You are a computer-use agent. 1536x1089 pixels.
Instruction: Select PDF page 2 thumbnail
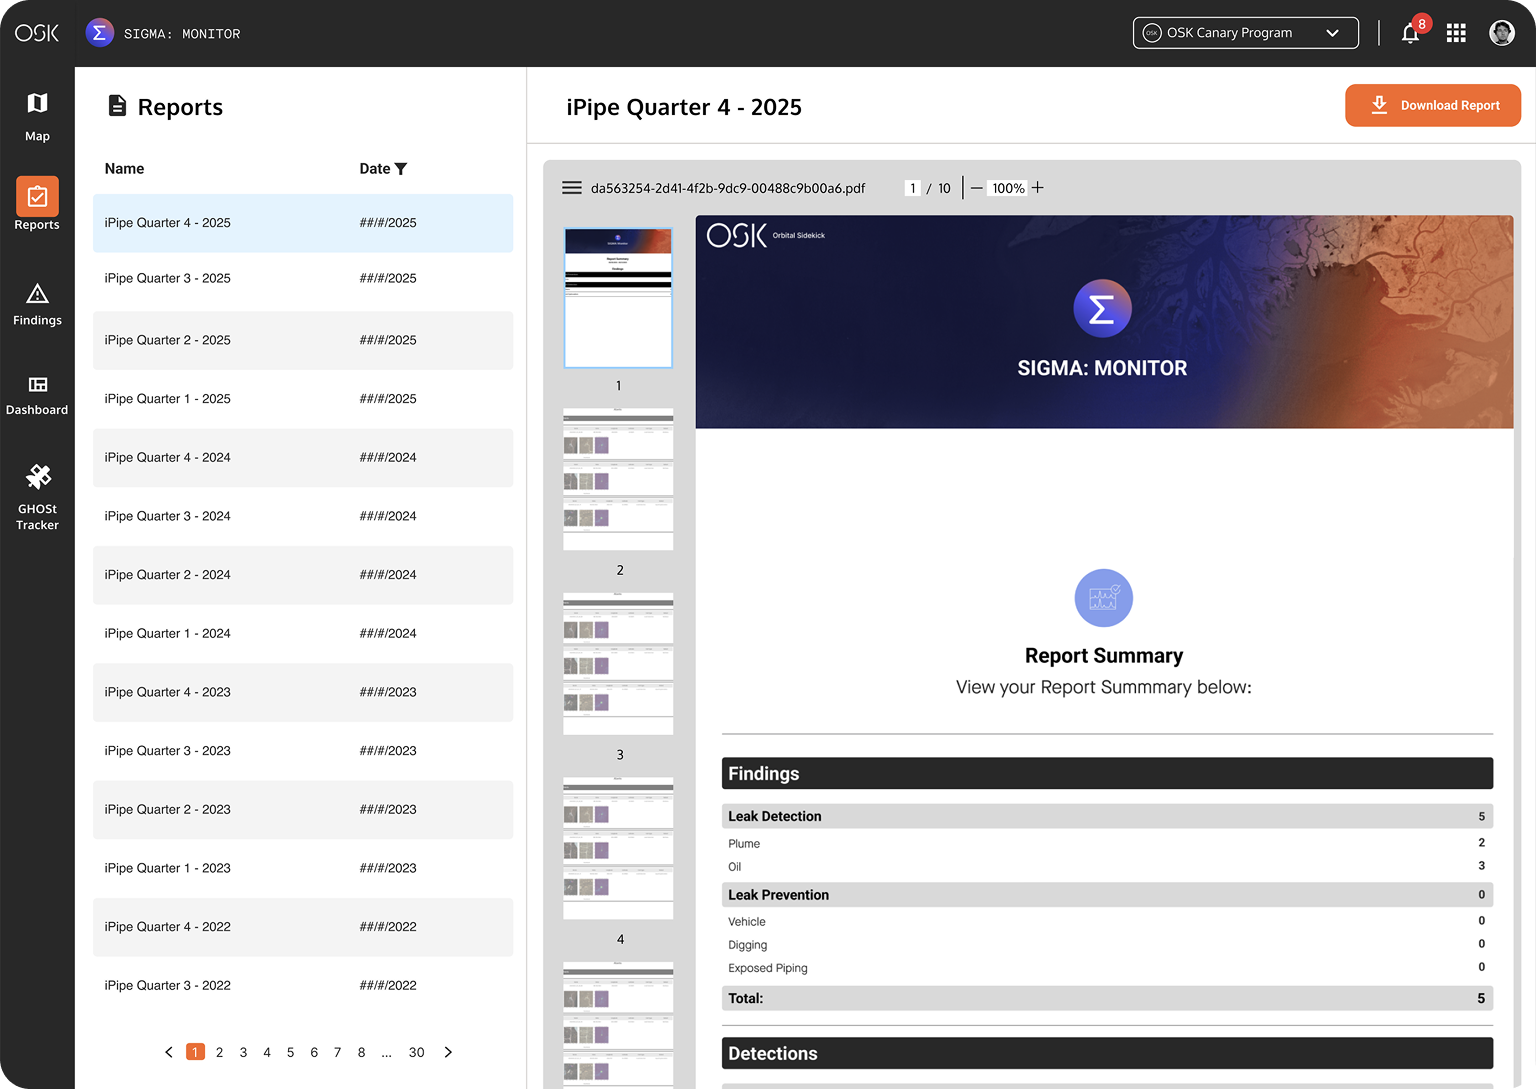click(x=618, y=479)
